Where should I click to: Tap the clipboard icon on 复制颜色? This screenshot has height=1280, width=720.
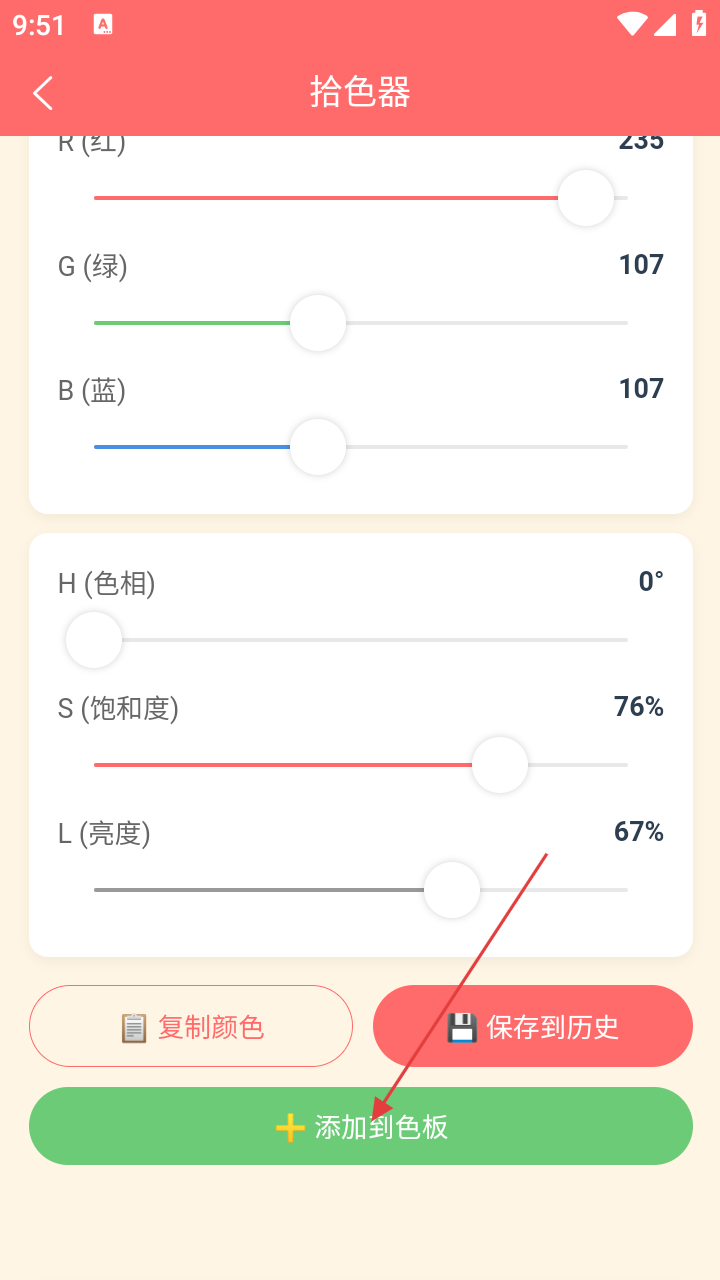pos(133,1027)
